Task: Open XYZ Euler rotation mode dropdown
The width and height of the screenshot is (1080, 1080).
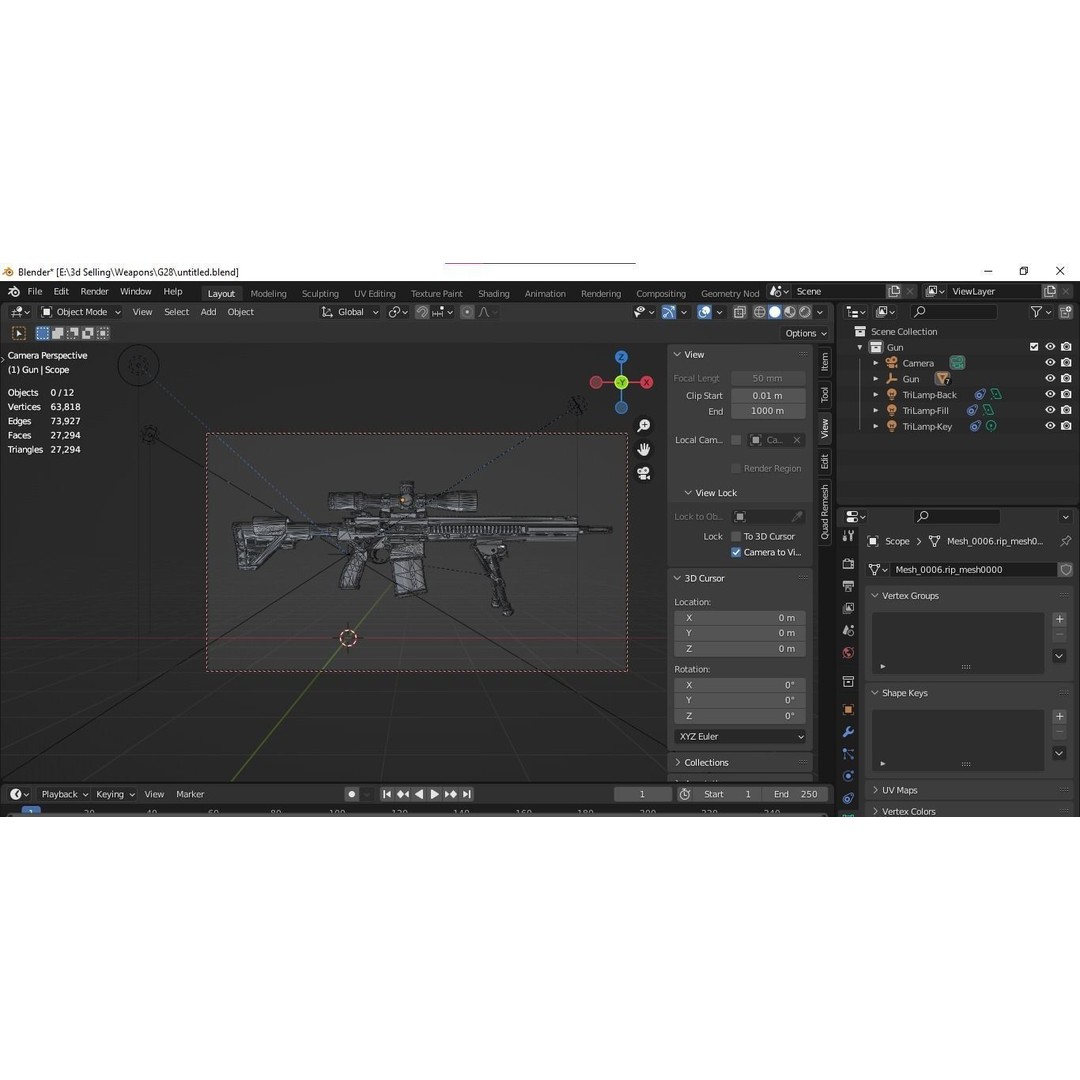Action: click(740, 736)
